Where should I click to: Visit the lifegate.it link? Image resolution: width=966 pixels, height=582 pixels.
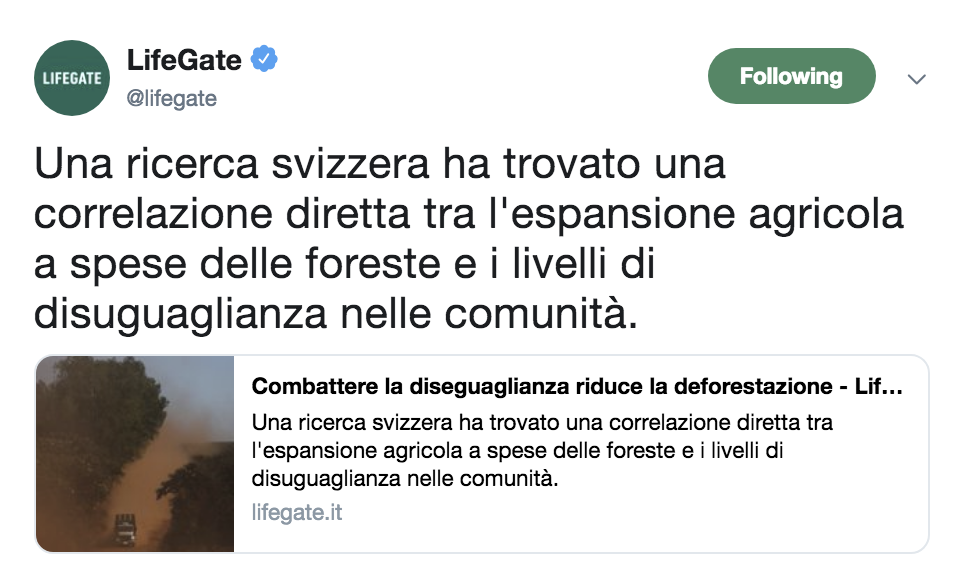(x=295, y=513)
